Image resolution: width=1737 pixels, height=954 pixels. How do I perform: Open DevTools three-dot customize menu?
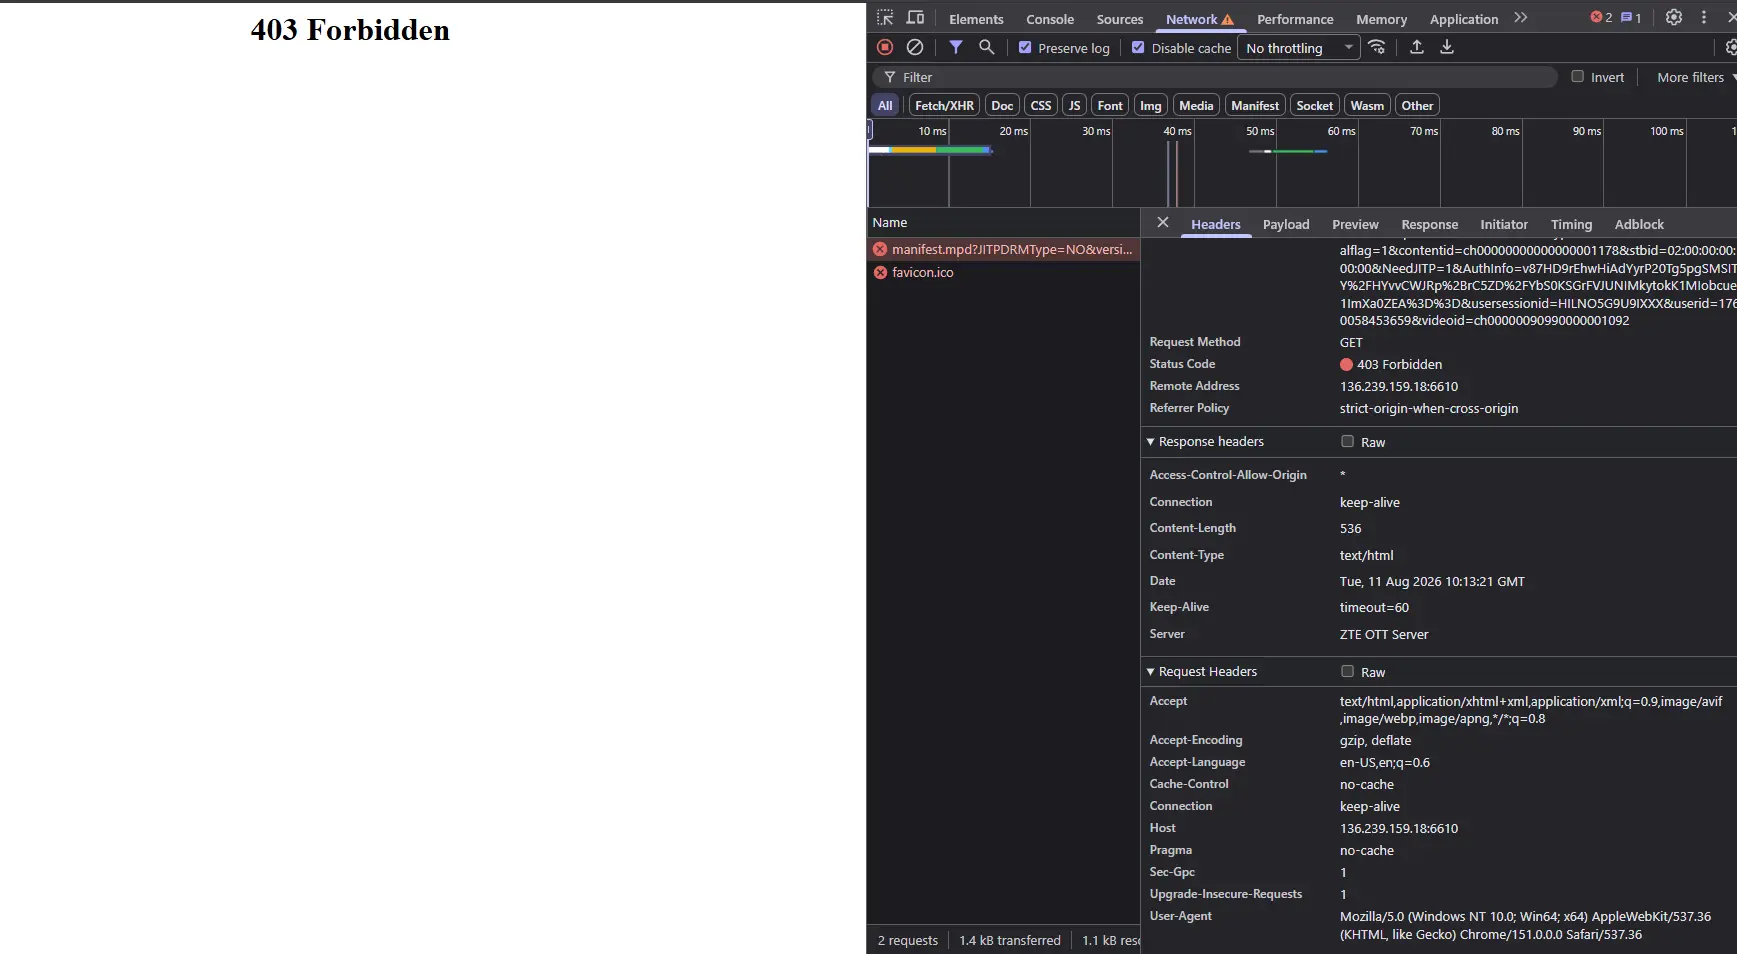click(x=1704, y=17)
